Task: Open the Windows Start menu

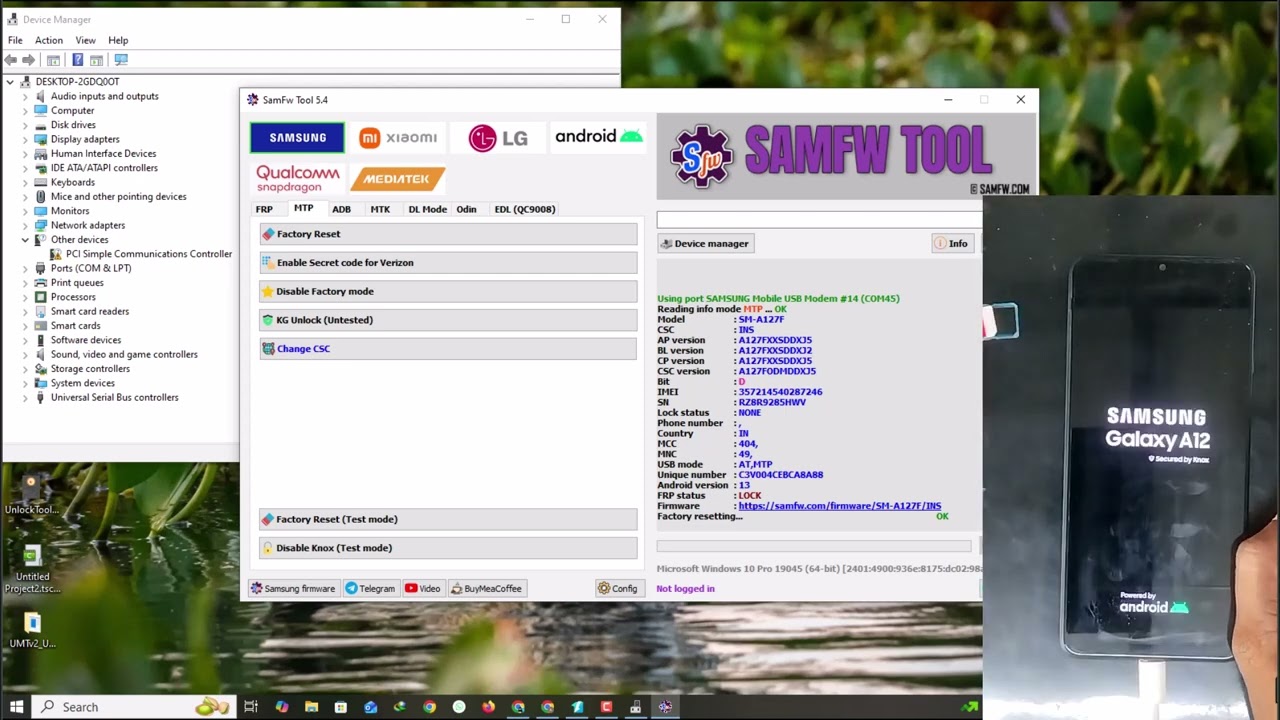Action: point(16,707)
